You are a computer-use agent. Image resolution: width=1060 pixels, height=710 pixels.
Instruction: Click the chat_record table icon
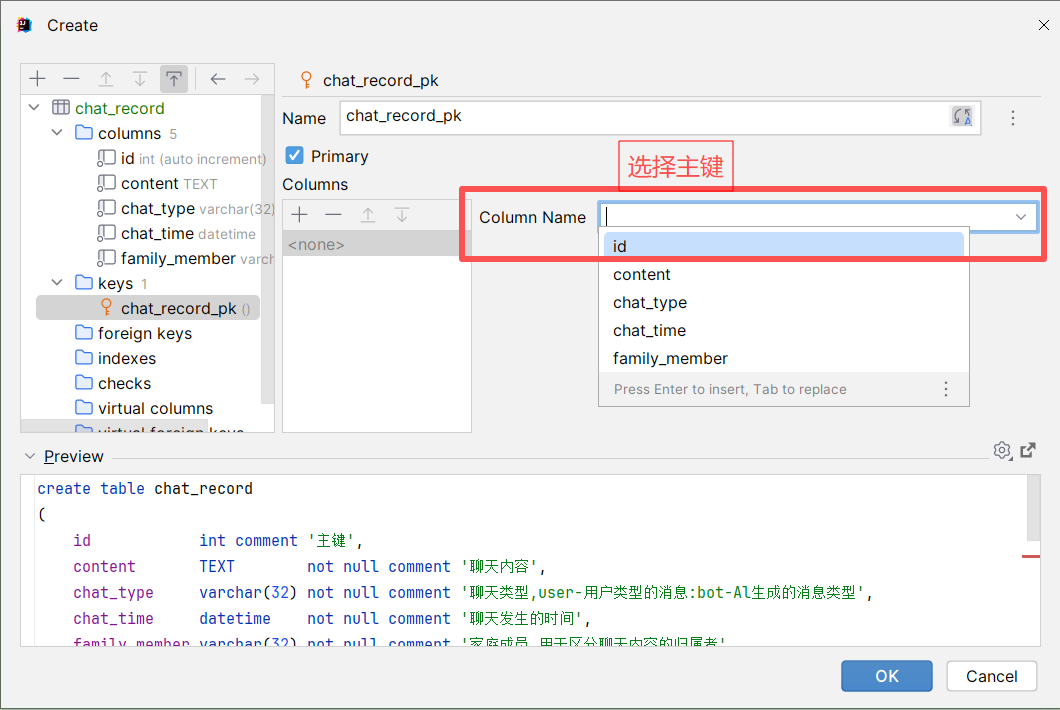[x=61, y=108]
